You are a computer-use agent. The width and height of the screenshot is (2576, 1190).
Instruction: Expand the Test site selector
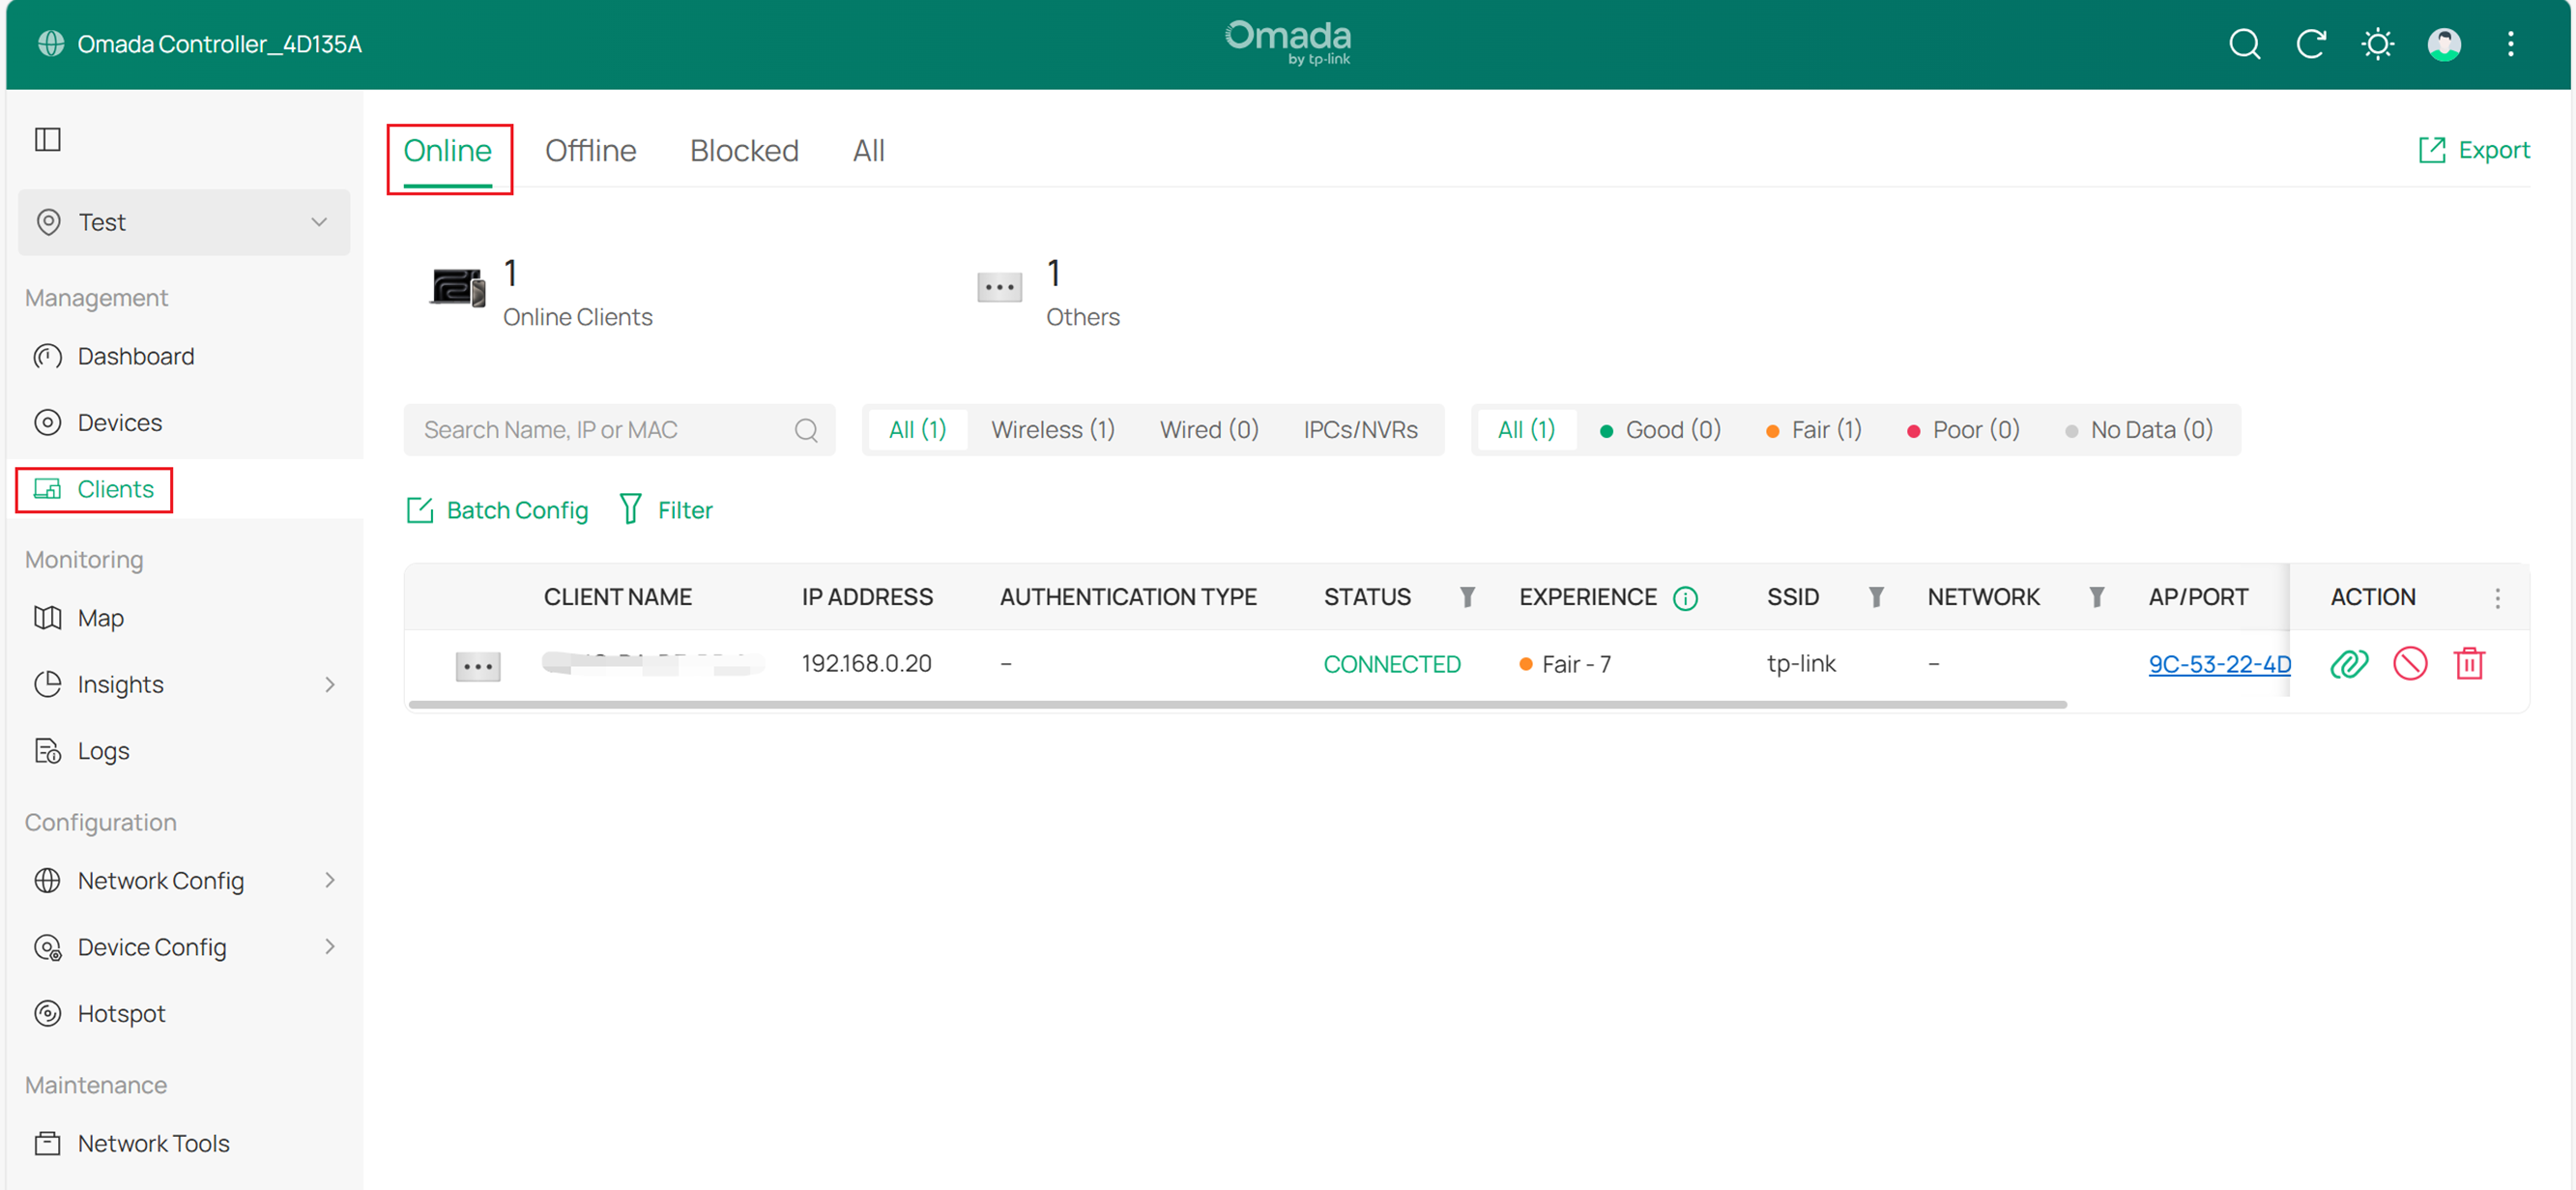click(318, 222)
